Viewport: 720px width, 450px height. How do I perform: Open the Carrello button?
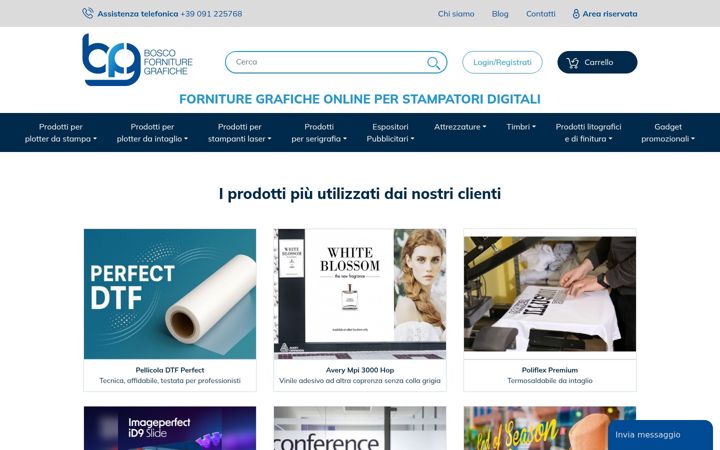point(597,62)
